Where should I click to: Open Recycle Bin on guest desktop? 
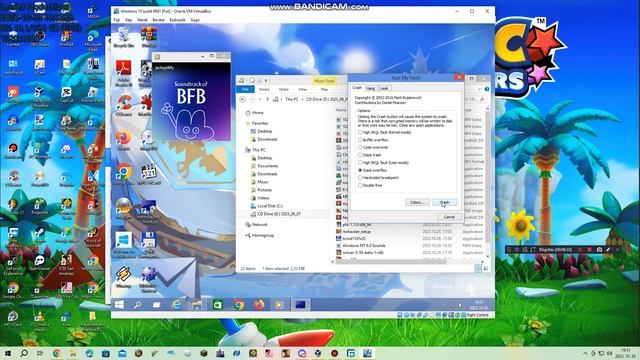coord(123,37)
